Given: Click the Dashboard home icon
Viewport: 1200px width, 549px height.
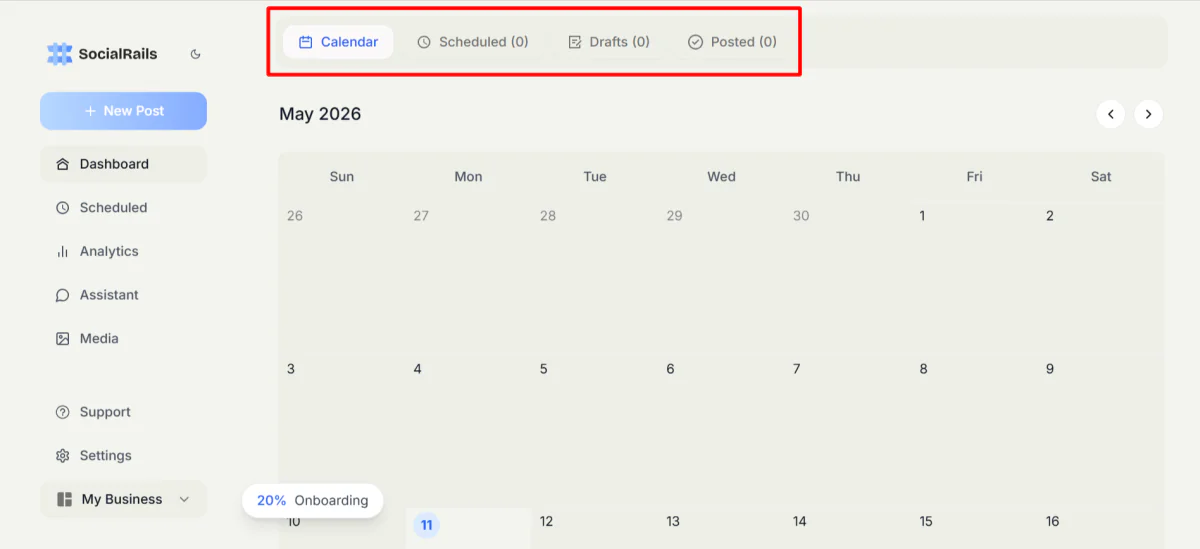Looking at the screenshot, I should [62, 164].
